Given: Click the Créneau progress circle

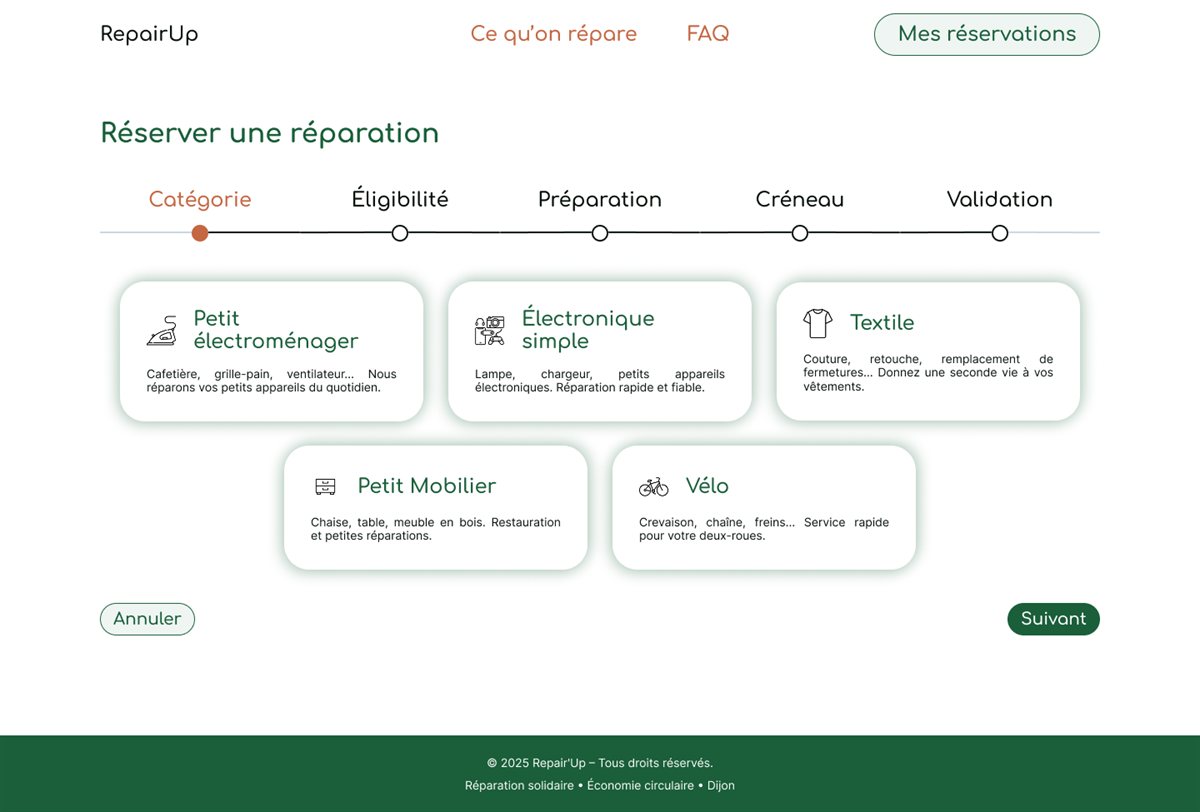Looking at the screenshot, I should pyautogui.click(x=800, y=233).
